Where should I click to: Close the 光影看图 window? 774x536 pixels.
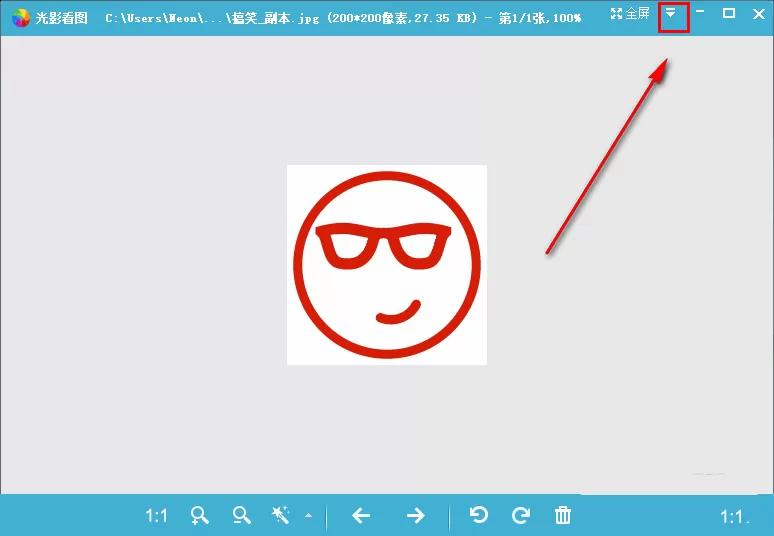click(x=759, y=14)
